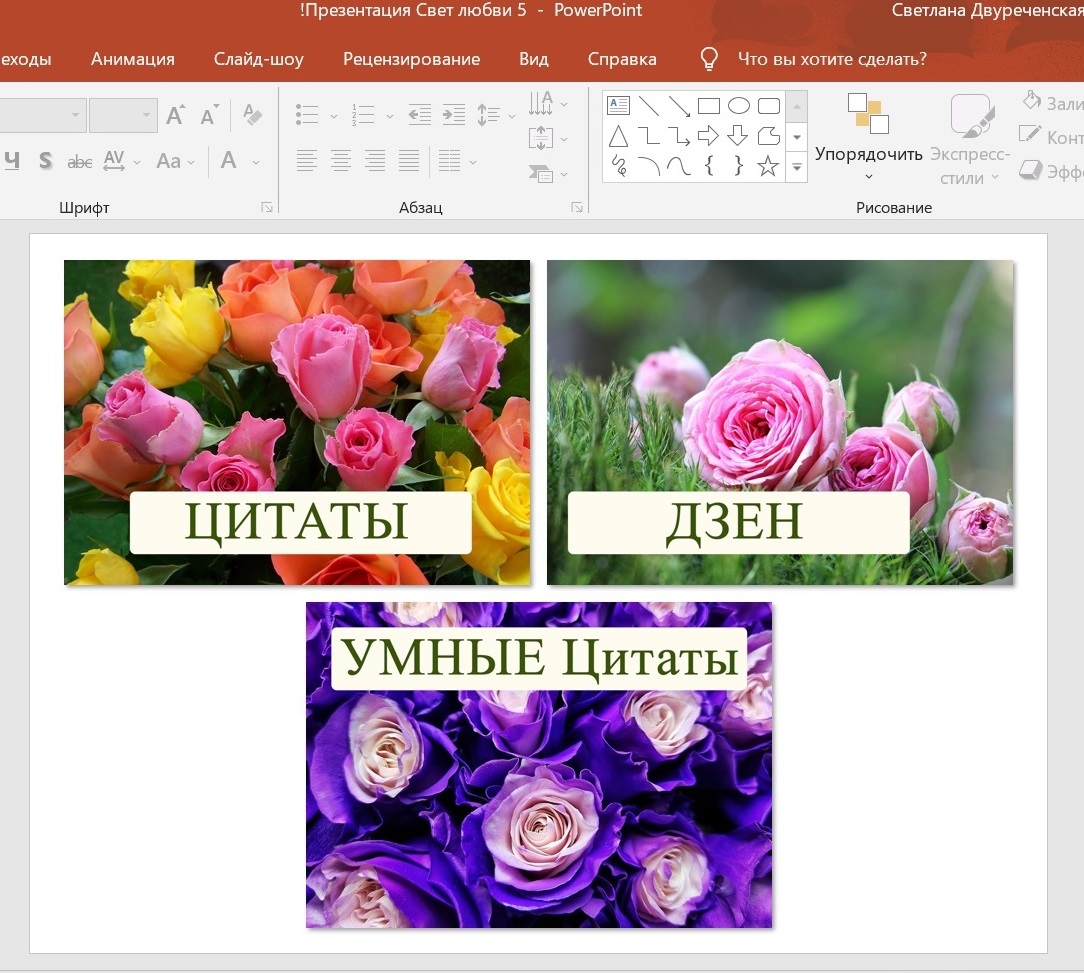1084x973 pixels.
Task: Select the elbow arrow connector shape
Action: [x=679, y=136]
